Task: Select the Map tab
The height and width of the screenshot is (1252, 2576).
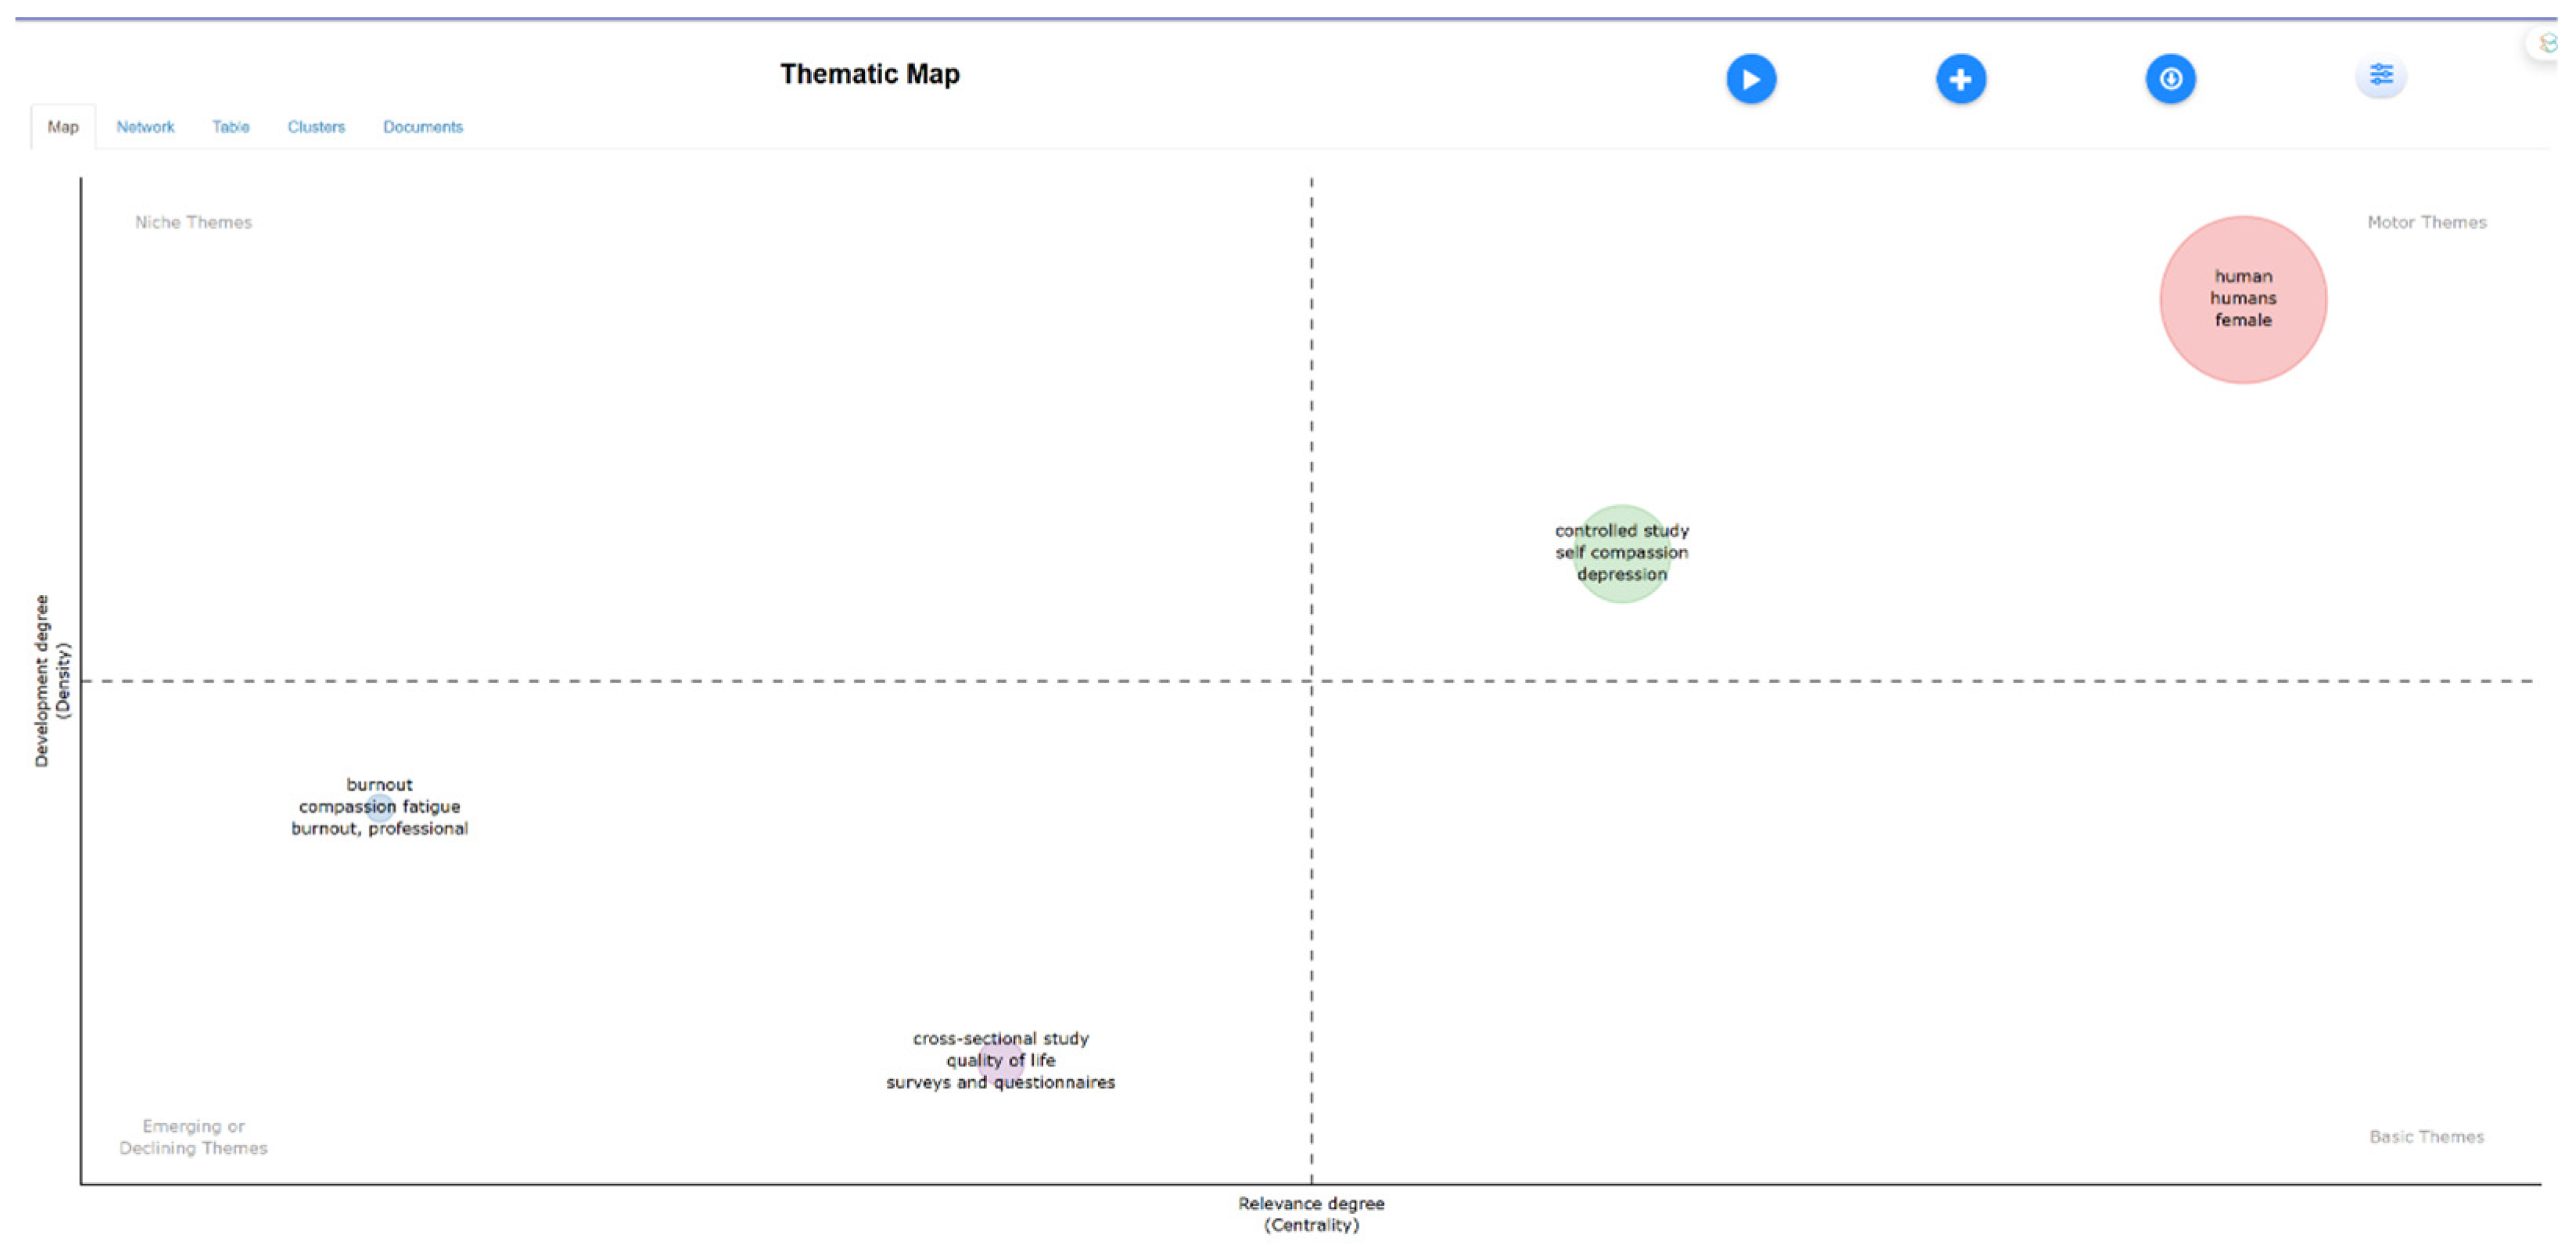Action: (x=63, y=127)
